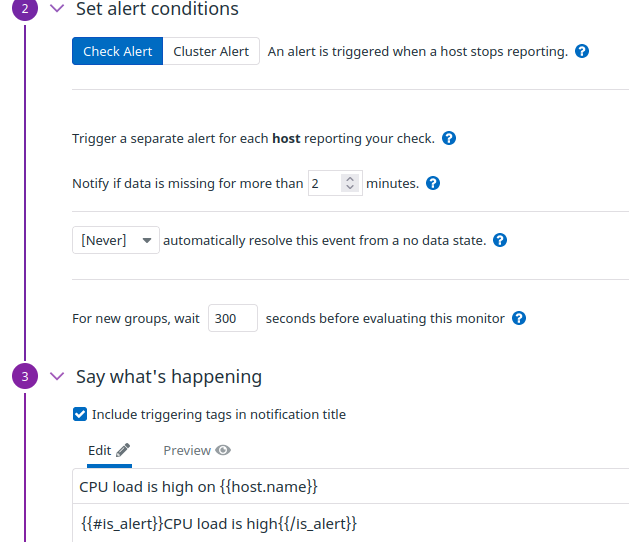This screenshot has height=542, width=629.
Task: Select Check Alert option
Action: [x=118, y=51]
